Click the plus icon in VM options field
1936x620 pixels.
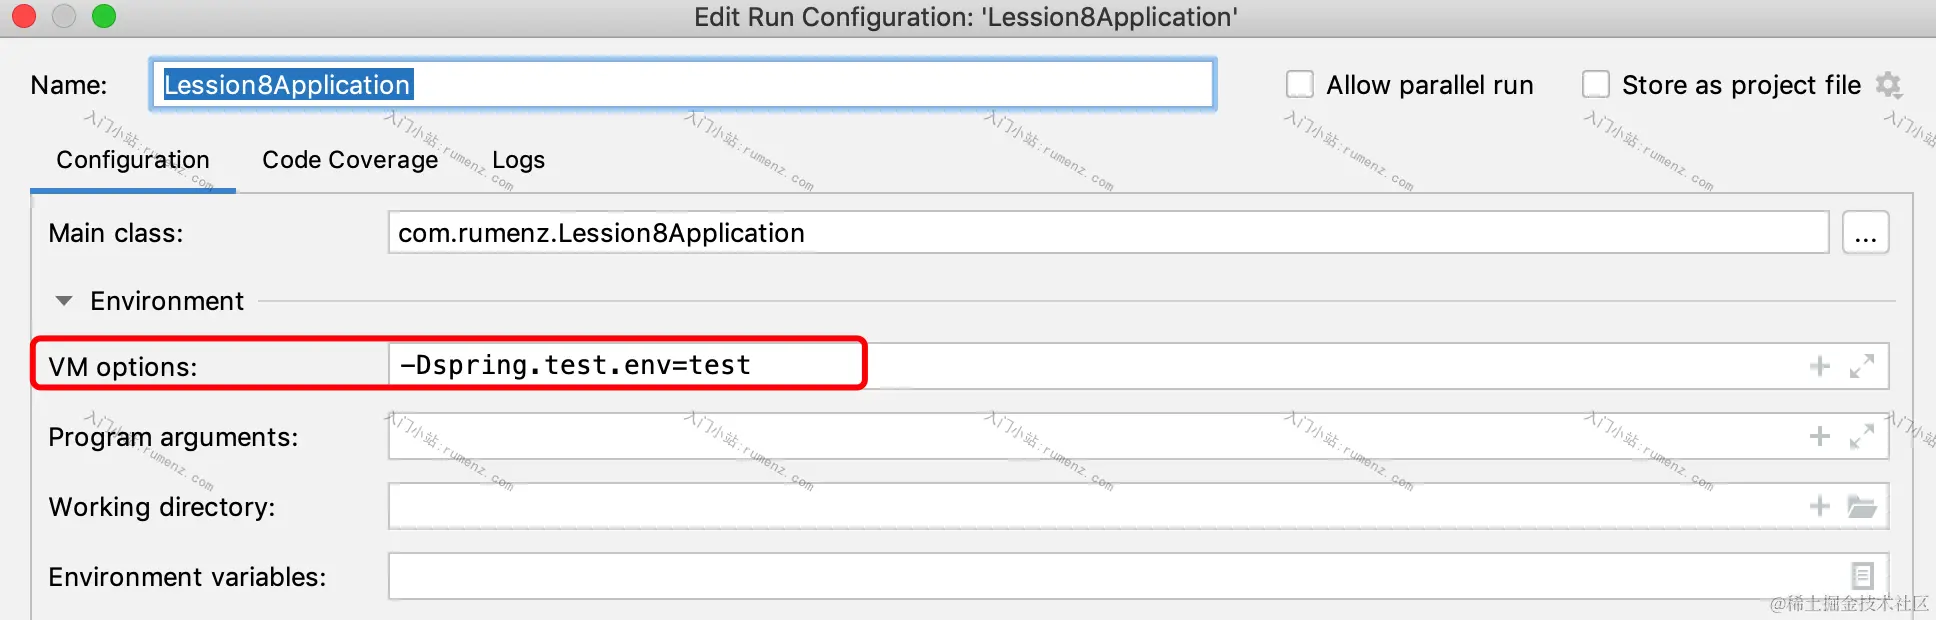1820,366
